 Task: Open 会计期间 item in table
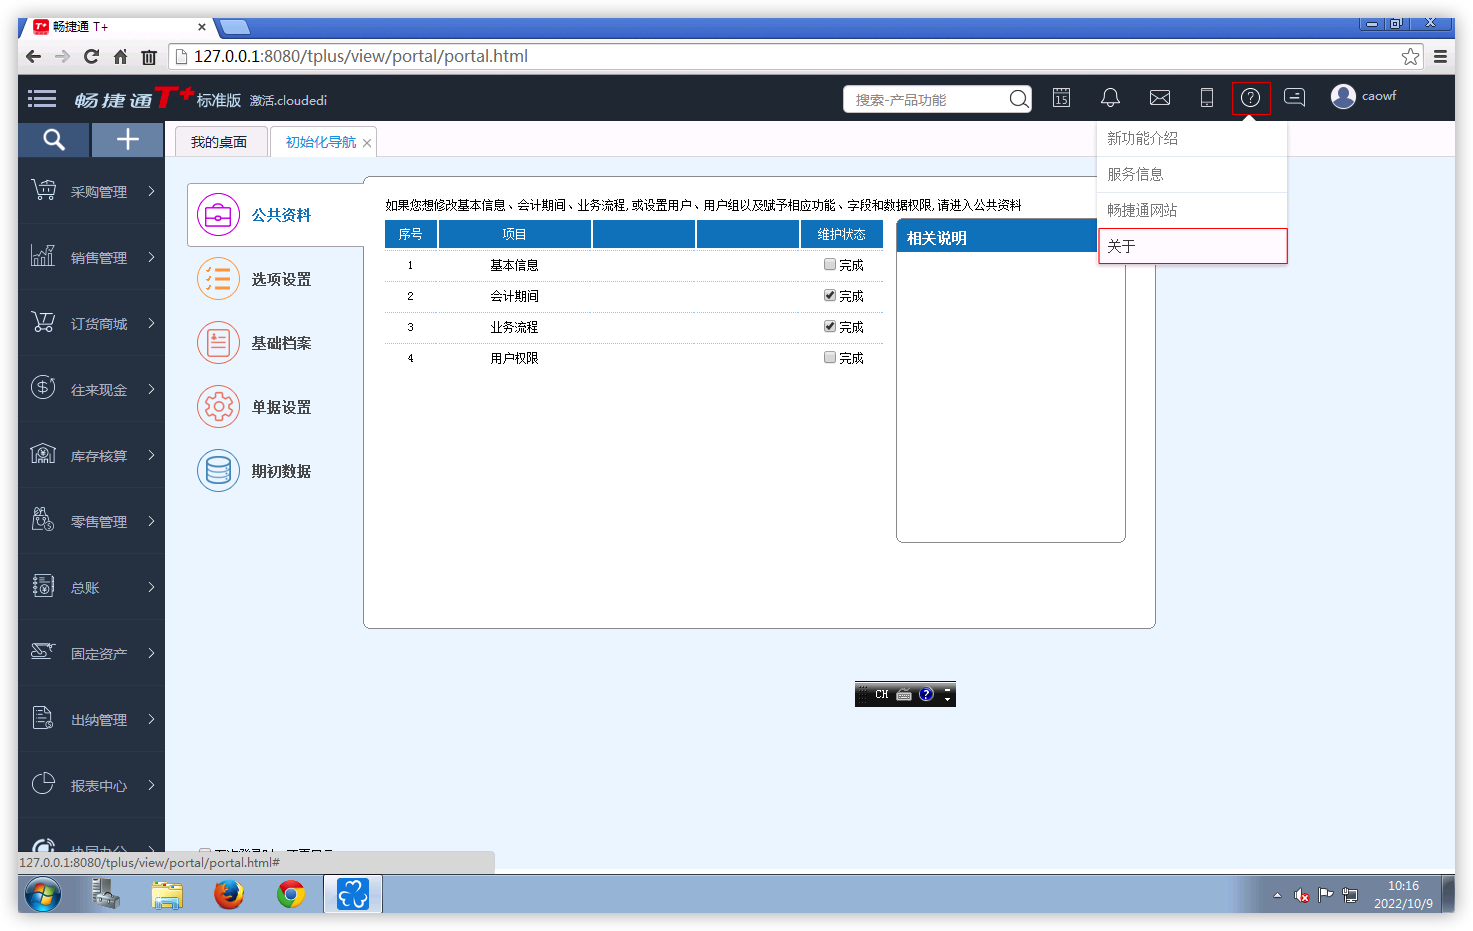514,296
